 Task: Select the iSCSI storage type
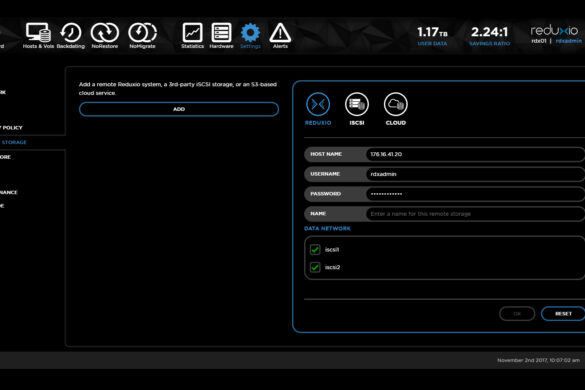tap(357, 109)
